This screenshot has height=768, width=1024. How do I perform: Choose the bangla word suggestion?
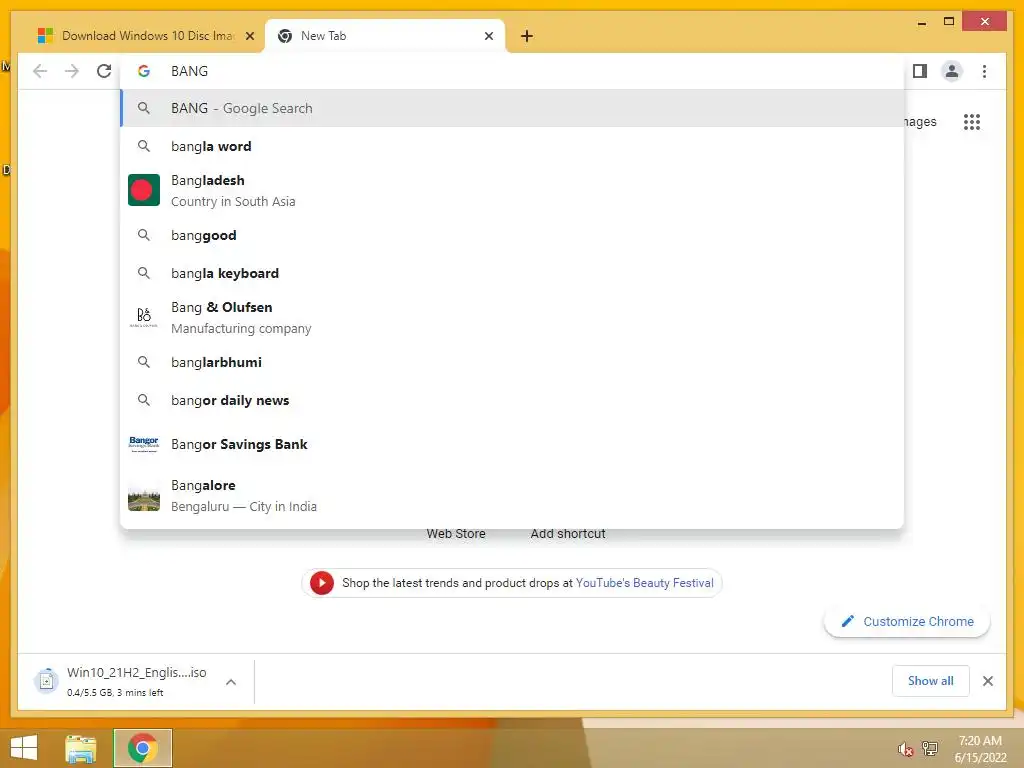click(512, 146)
